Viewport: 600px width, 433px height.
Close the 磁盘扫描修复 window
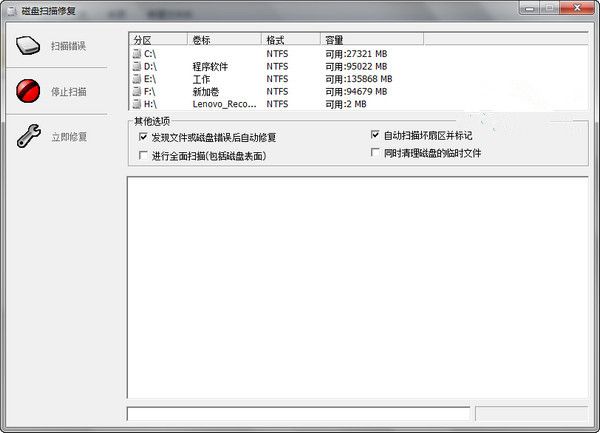pyautogui.click(x=577, y=8)
